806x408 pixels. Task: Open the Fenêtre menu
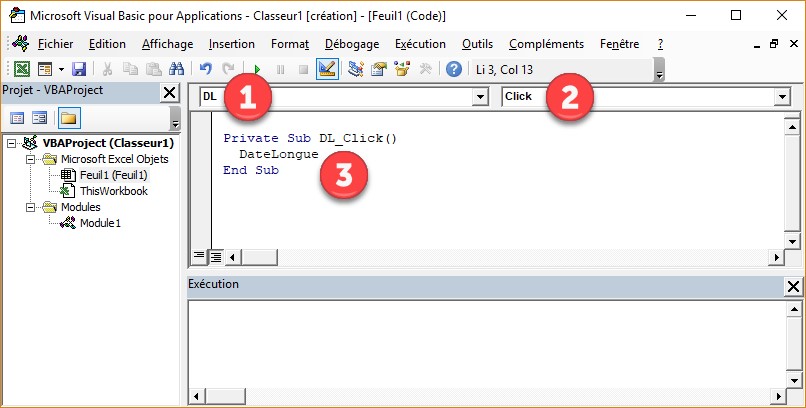point(619,44)
